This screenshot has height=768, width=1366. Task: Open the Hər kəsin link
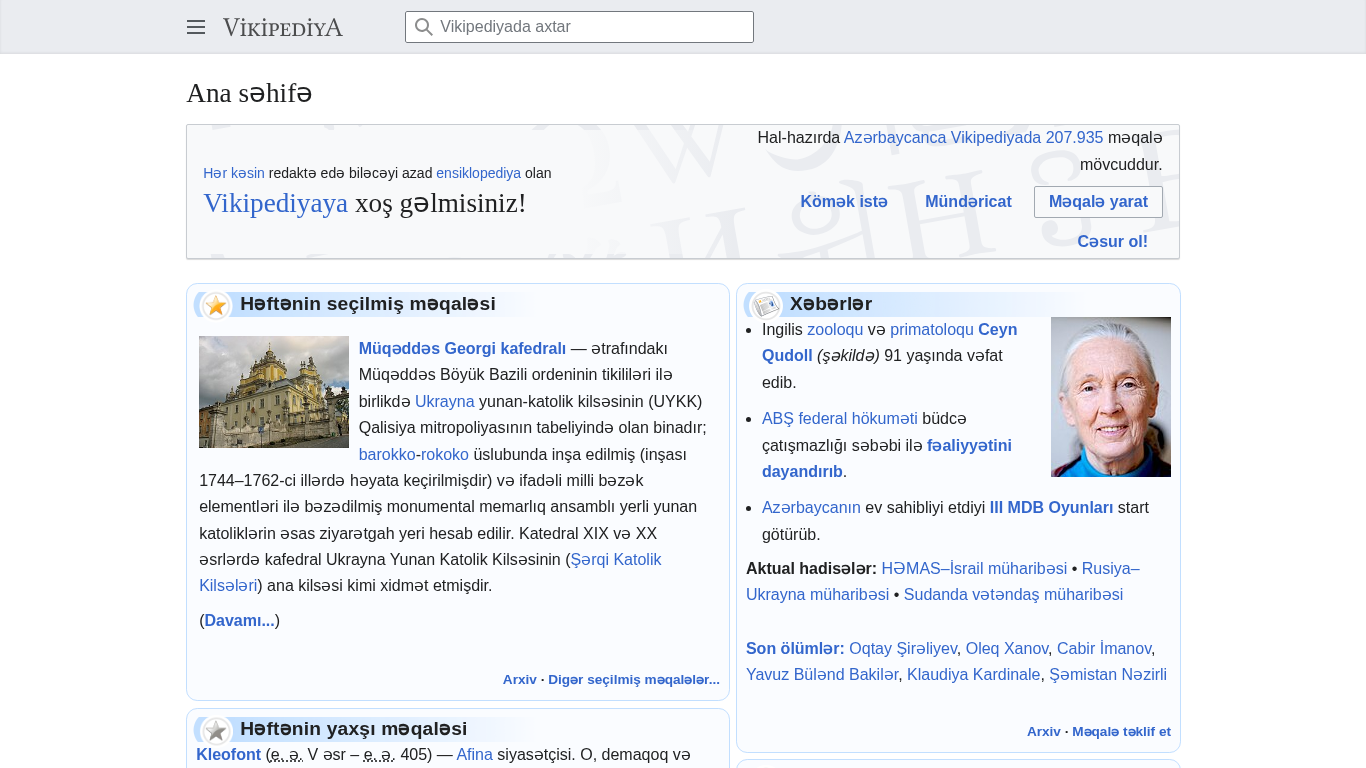[234, 173]
